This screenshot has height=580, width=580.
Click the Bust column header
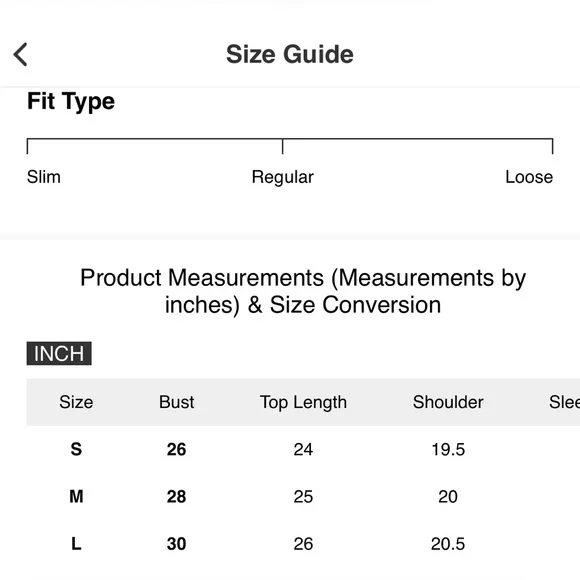(176, 402)
